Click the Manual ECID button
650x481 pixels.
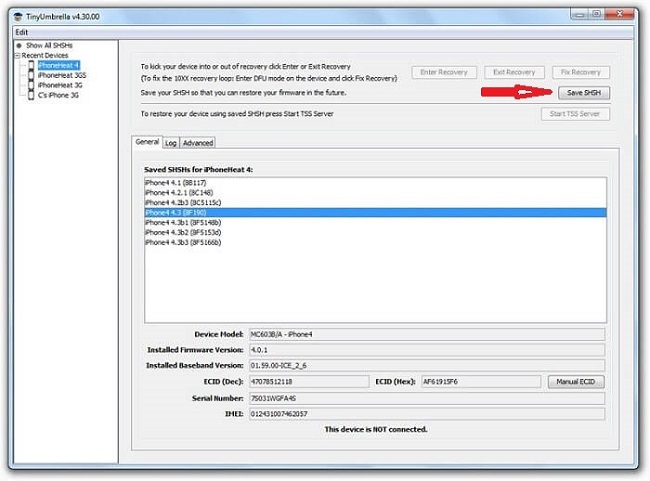[x=576, y=381]
